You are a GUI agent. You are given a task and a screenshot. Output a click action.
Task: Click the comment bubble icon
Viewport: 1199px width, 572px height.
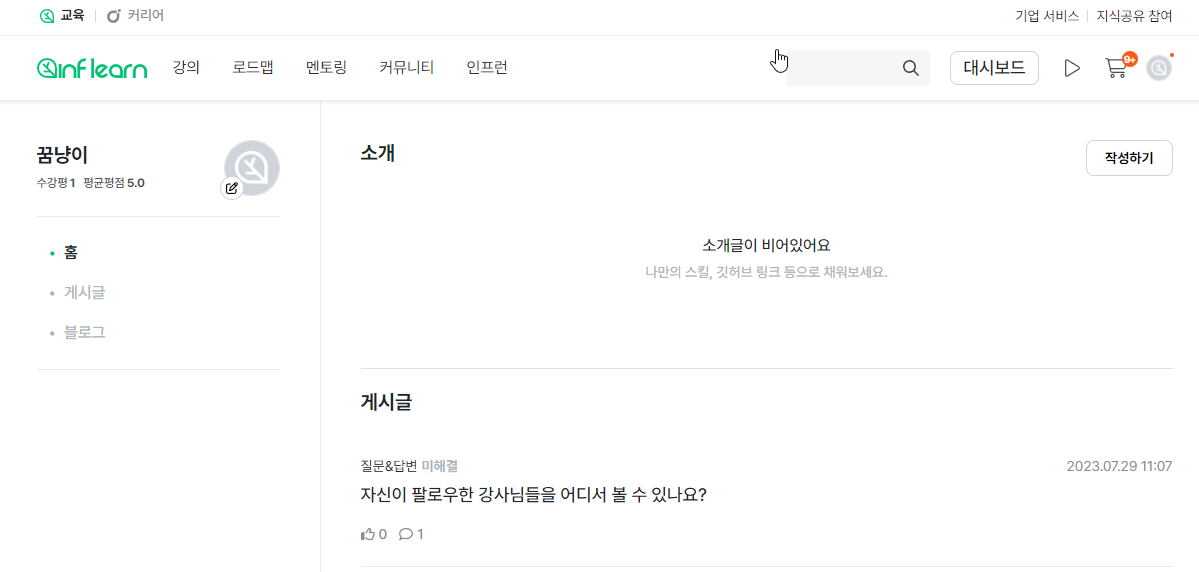405,534
